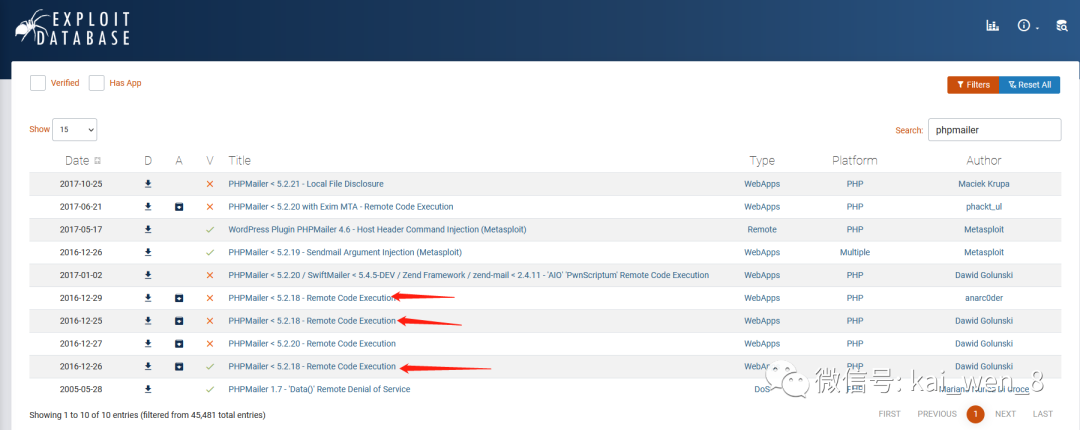Get vulnerable app for 2017-06-21 Exim exploit
1080x430 pixels.
pyautogui.click(x=179, y=207)
